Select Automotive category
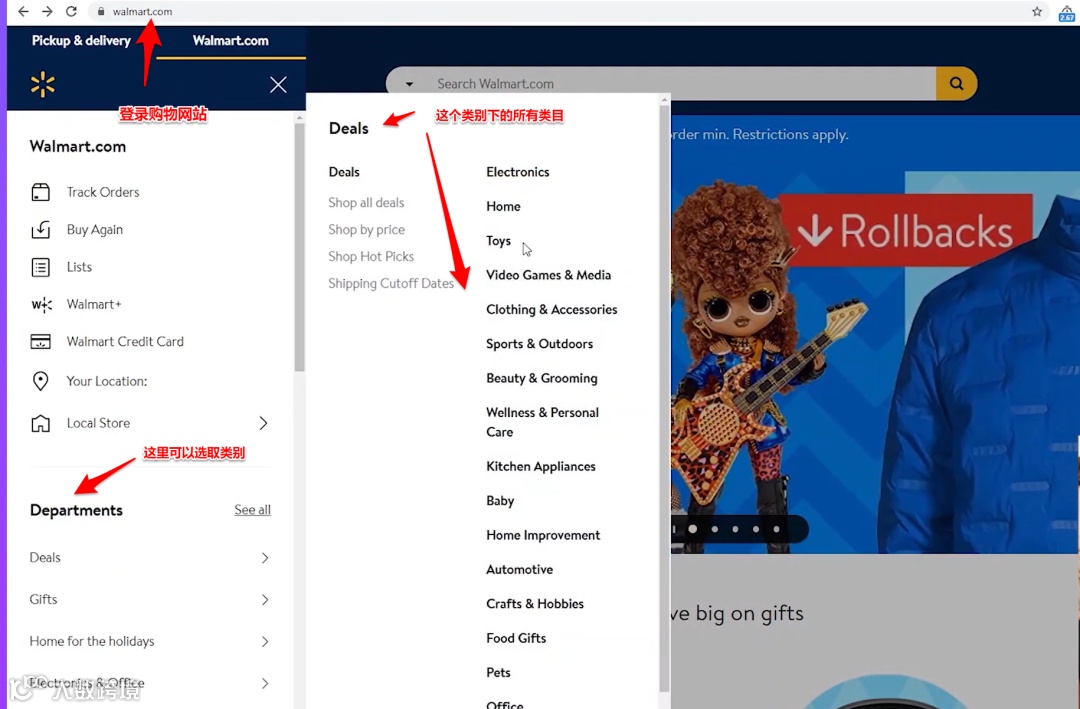1080x709 pixels. point(519,570)
